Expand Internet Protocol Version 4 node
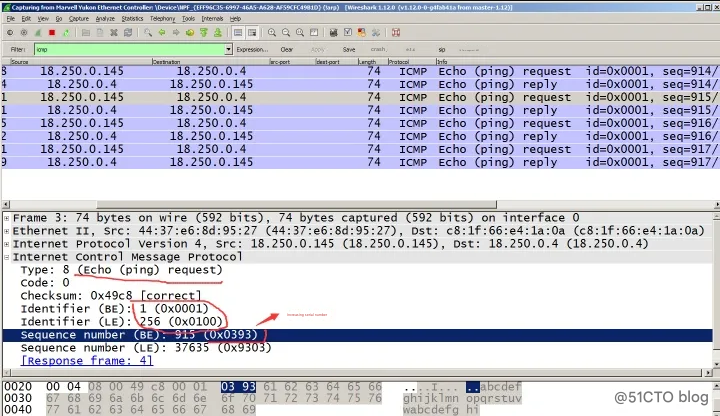Screen dimensions: 720x416 (6, 244)
